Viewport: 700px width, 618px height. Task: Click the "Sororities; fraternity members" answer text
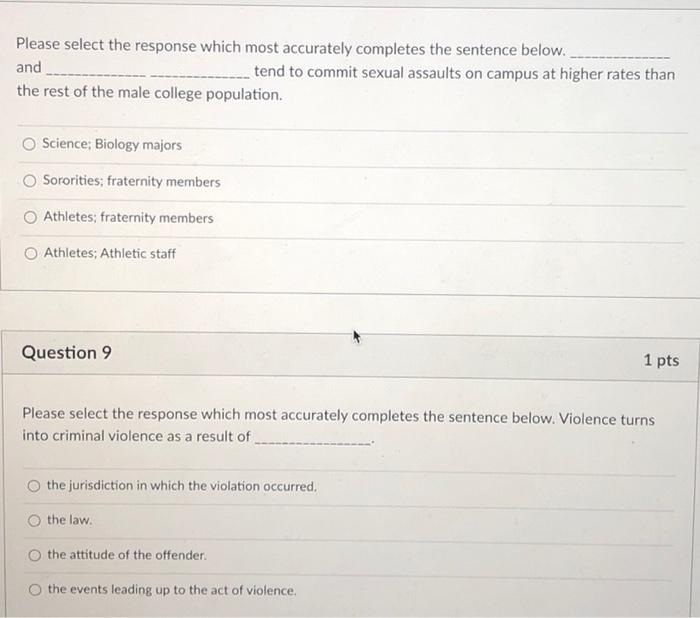(x=131, y=182)
